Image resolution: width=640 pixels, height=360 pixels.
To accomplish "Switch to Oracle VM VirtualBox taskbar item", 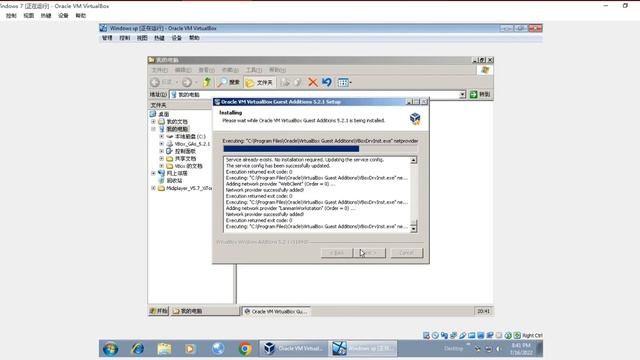I will (x=293, y=349).
